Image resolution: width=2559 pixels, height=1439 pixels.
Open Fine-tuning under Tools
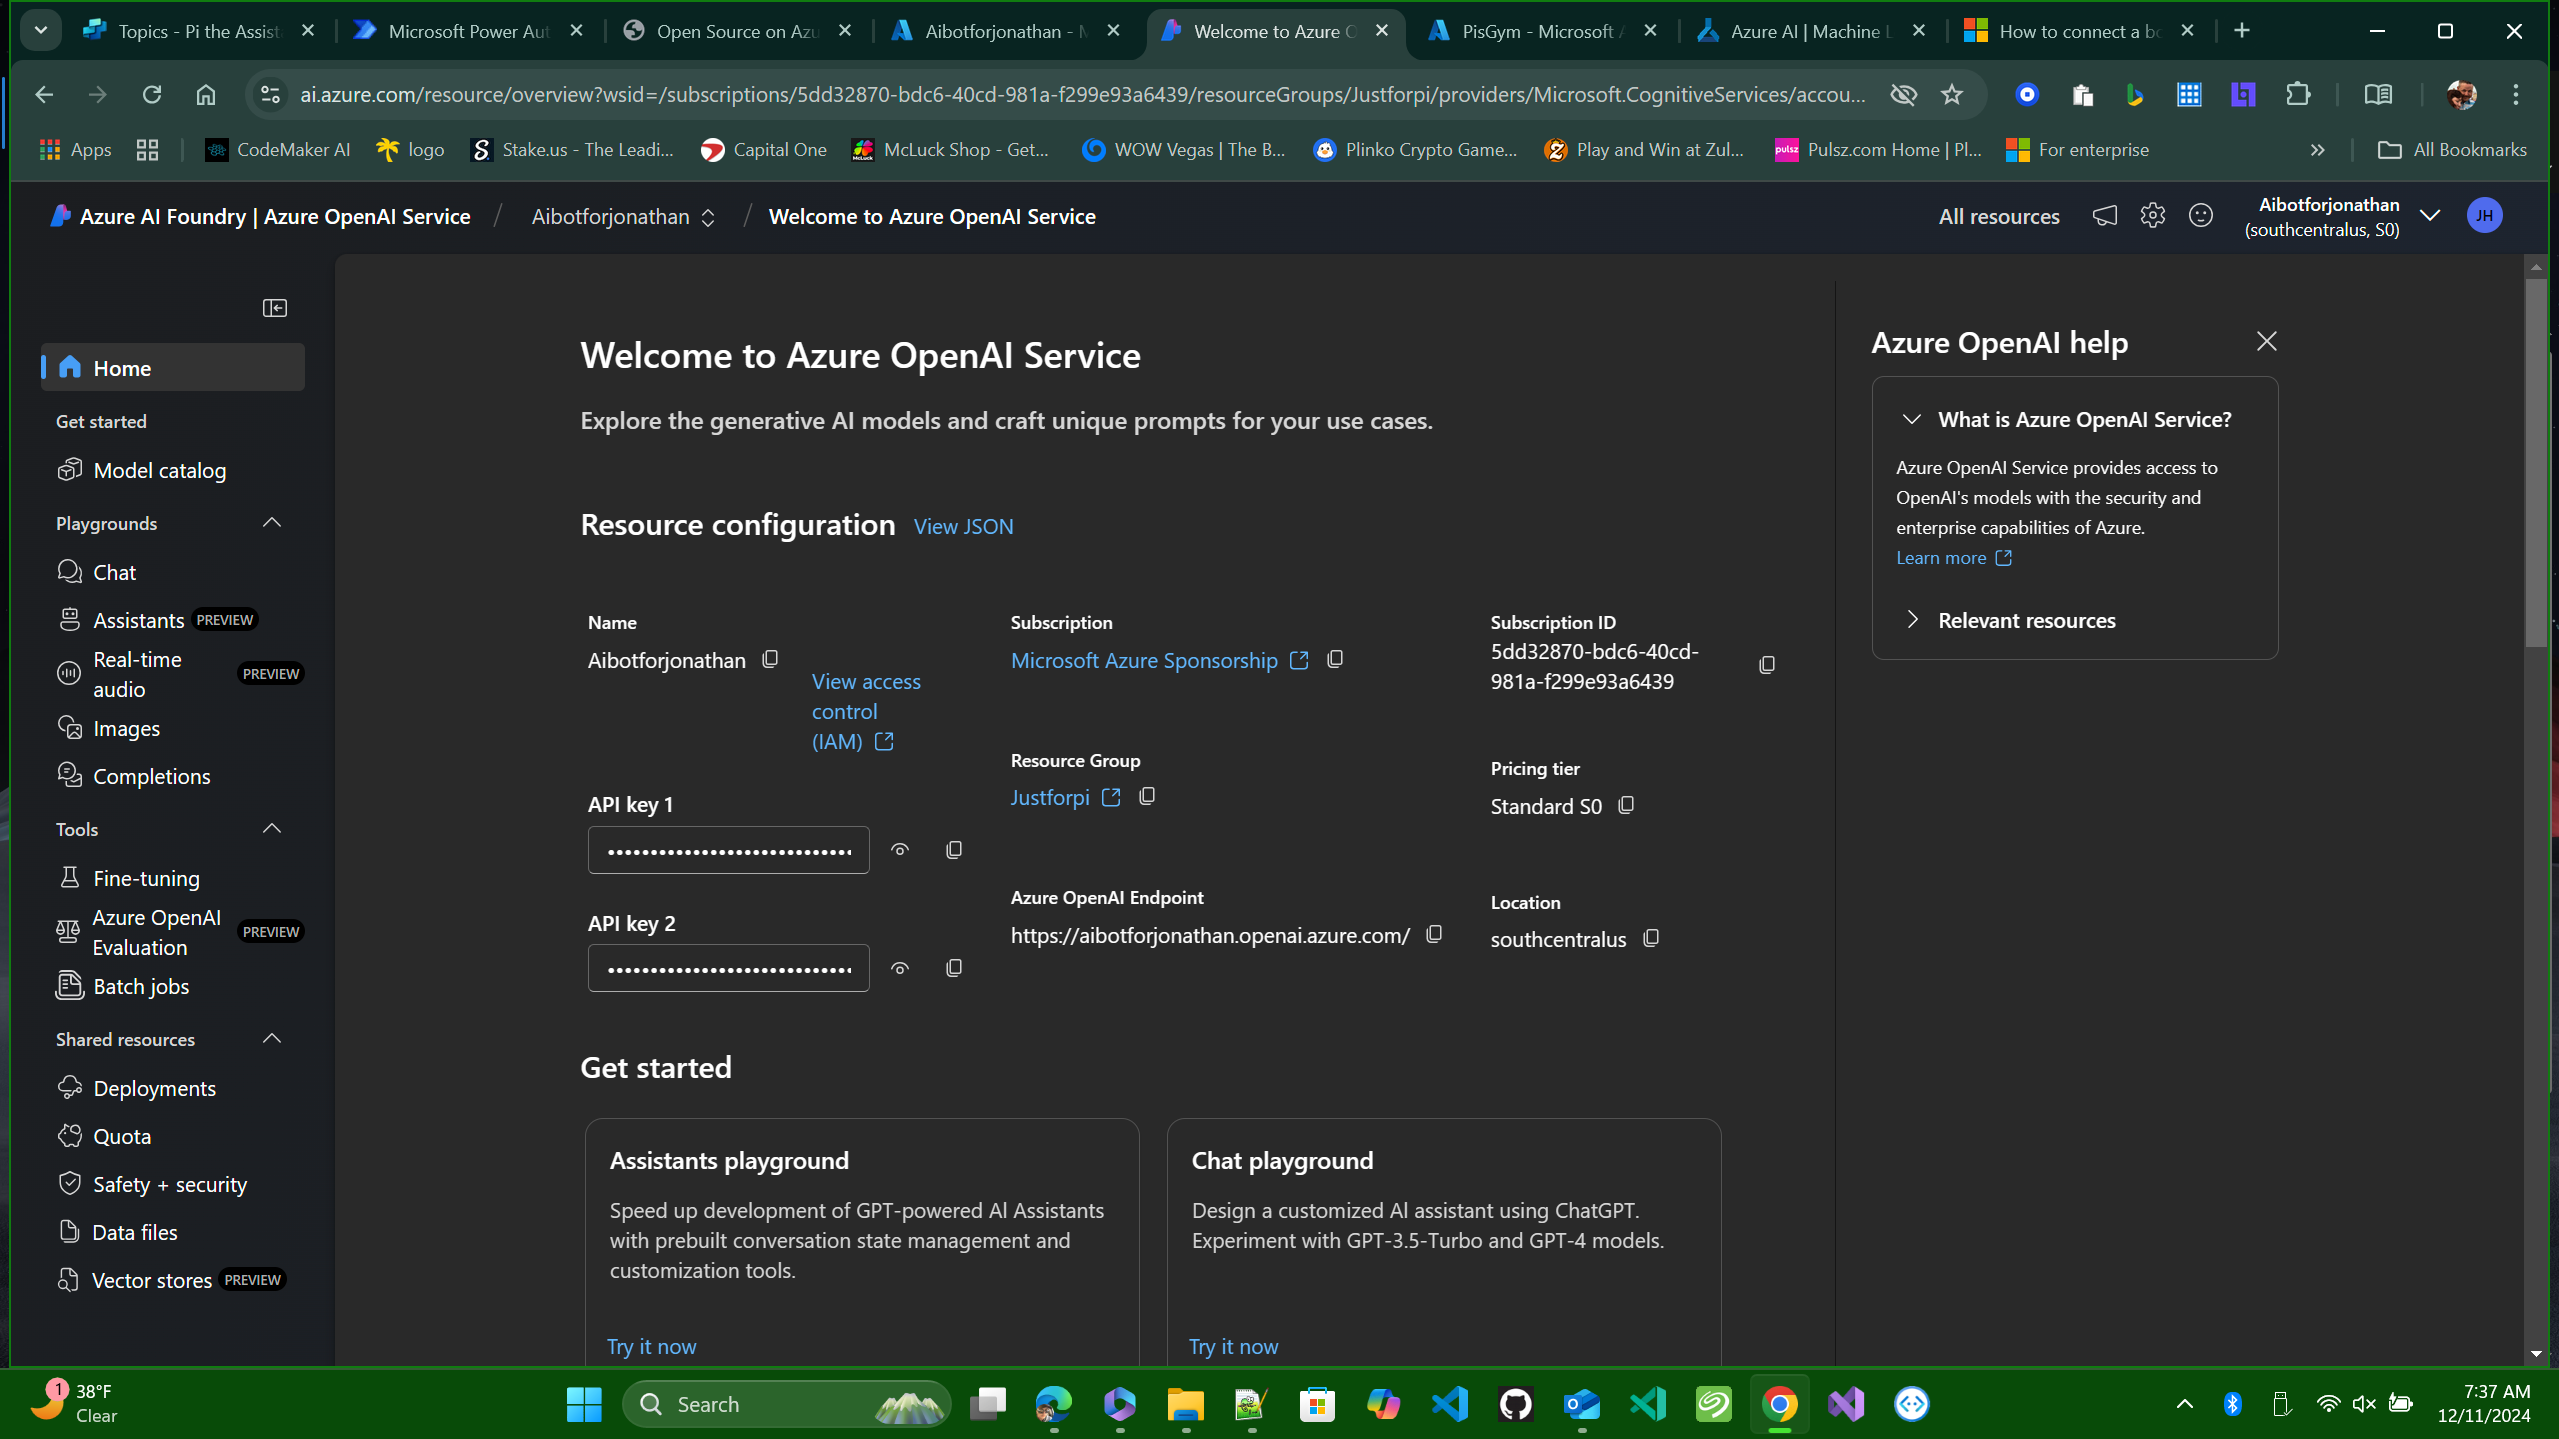click(x=145, y=878)
